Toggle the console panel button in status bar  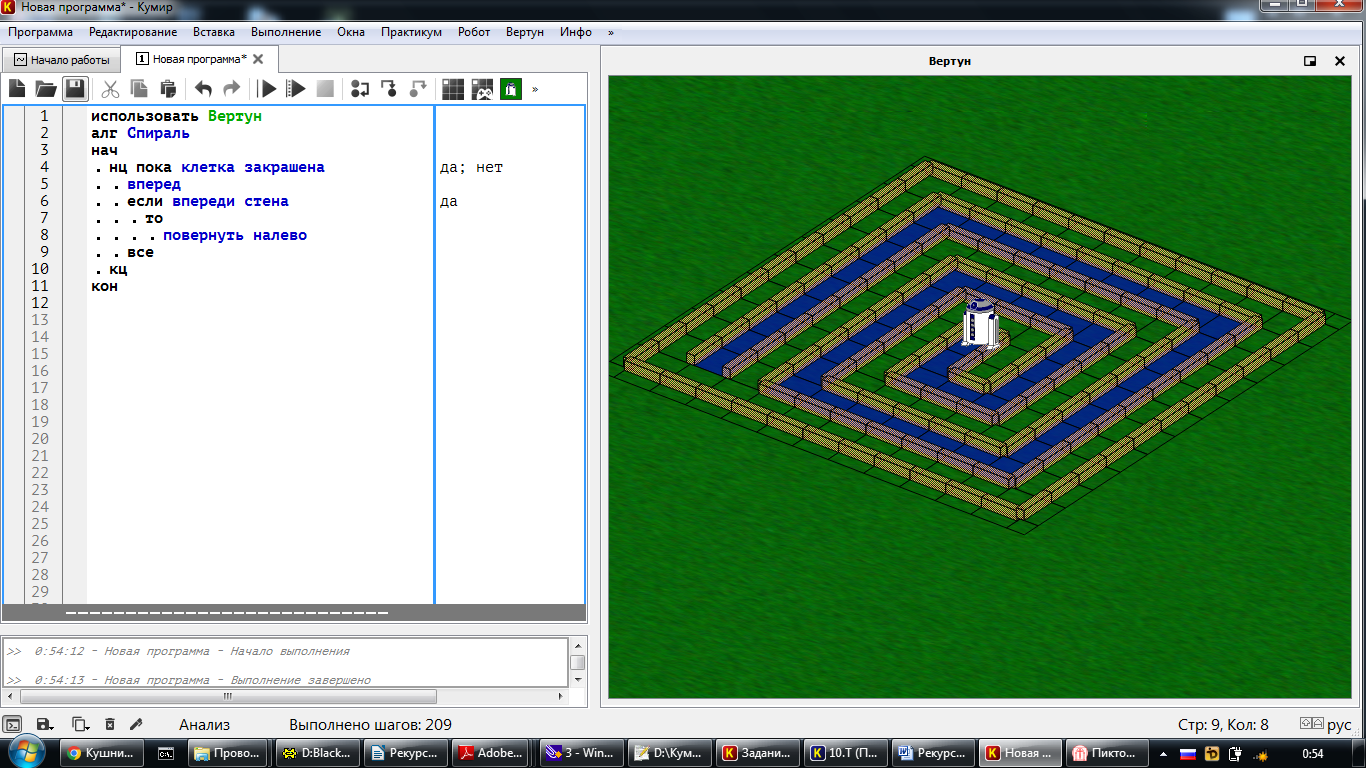pyautogui.click(x=12, y=724)
